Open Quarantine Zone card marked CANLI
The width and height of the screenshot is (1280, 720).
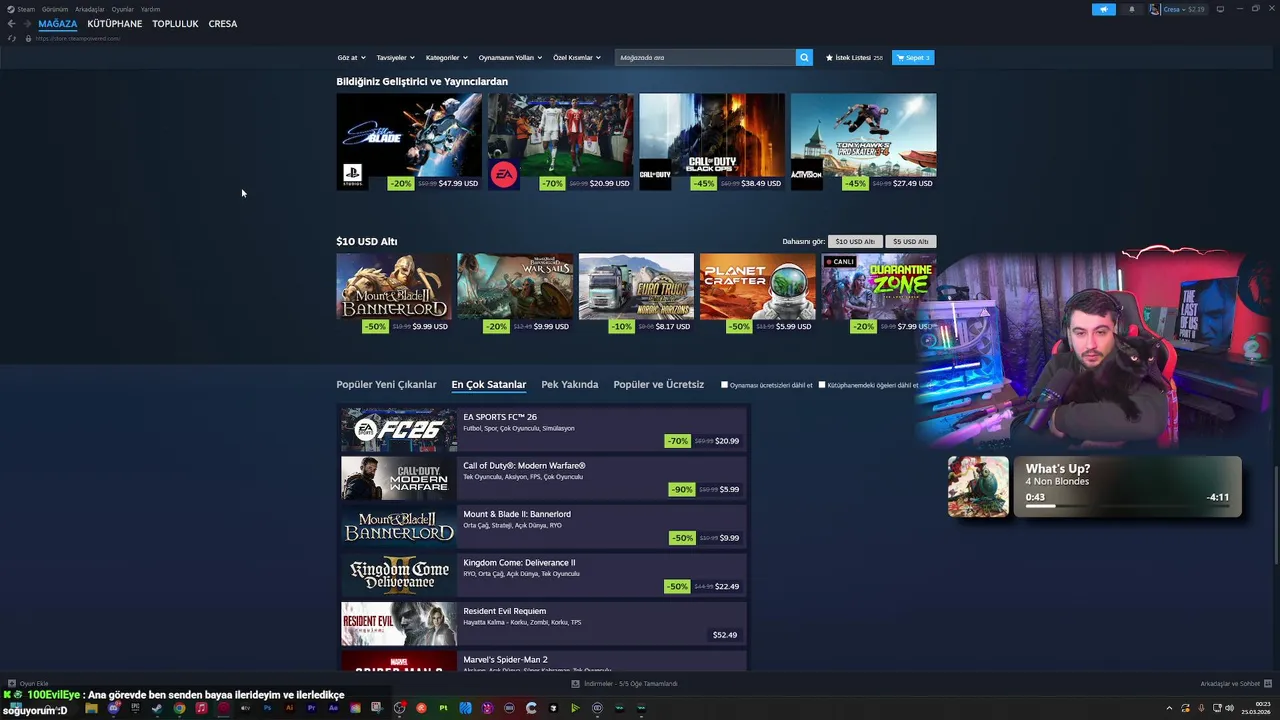point(878,293)
